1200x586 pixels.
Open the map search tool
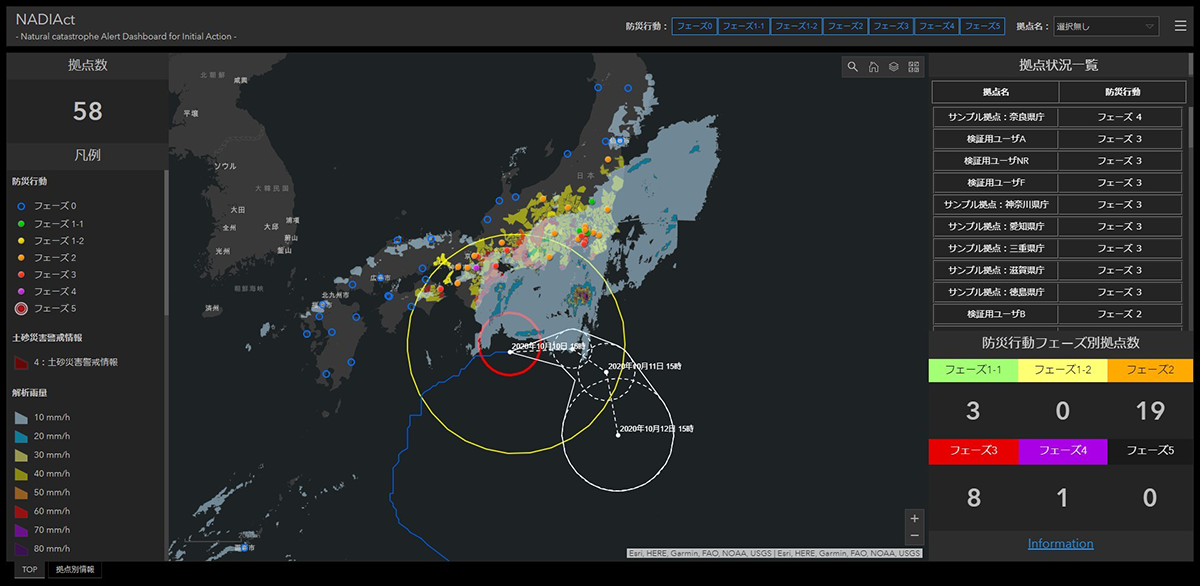point(853,67)
